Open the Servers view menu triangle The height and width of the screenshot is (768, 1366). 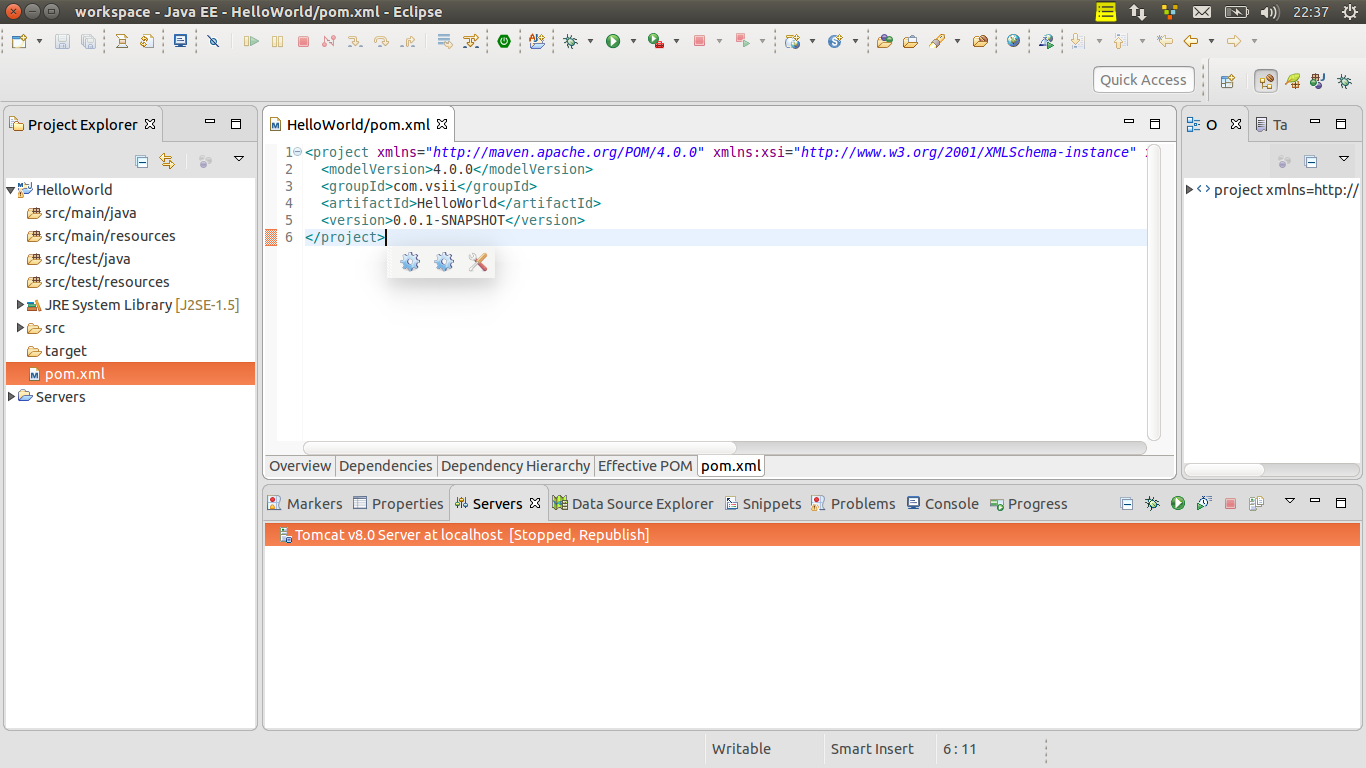tap(1290, 501)
